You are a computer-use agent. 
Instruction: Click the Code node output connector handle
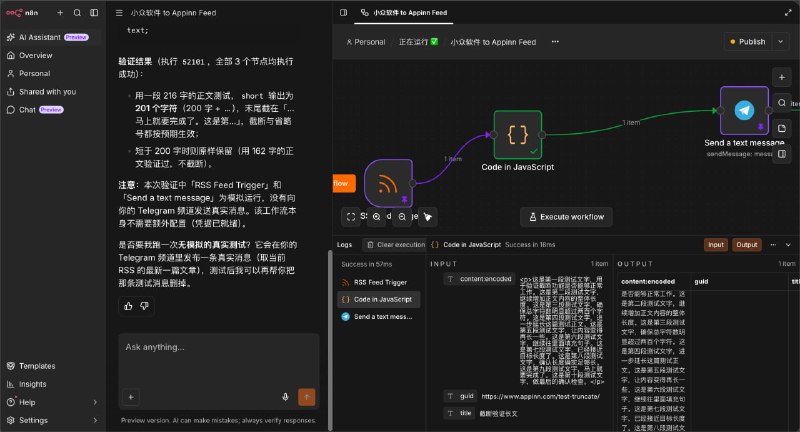(542, 135)
